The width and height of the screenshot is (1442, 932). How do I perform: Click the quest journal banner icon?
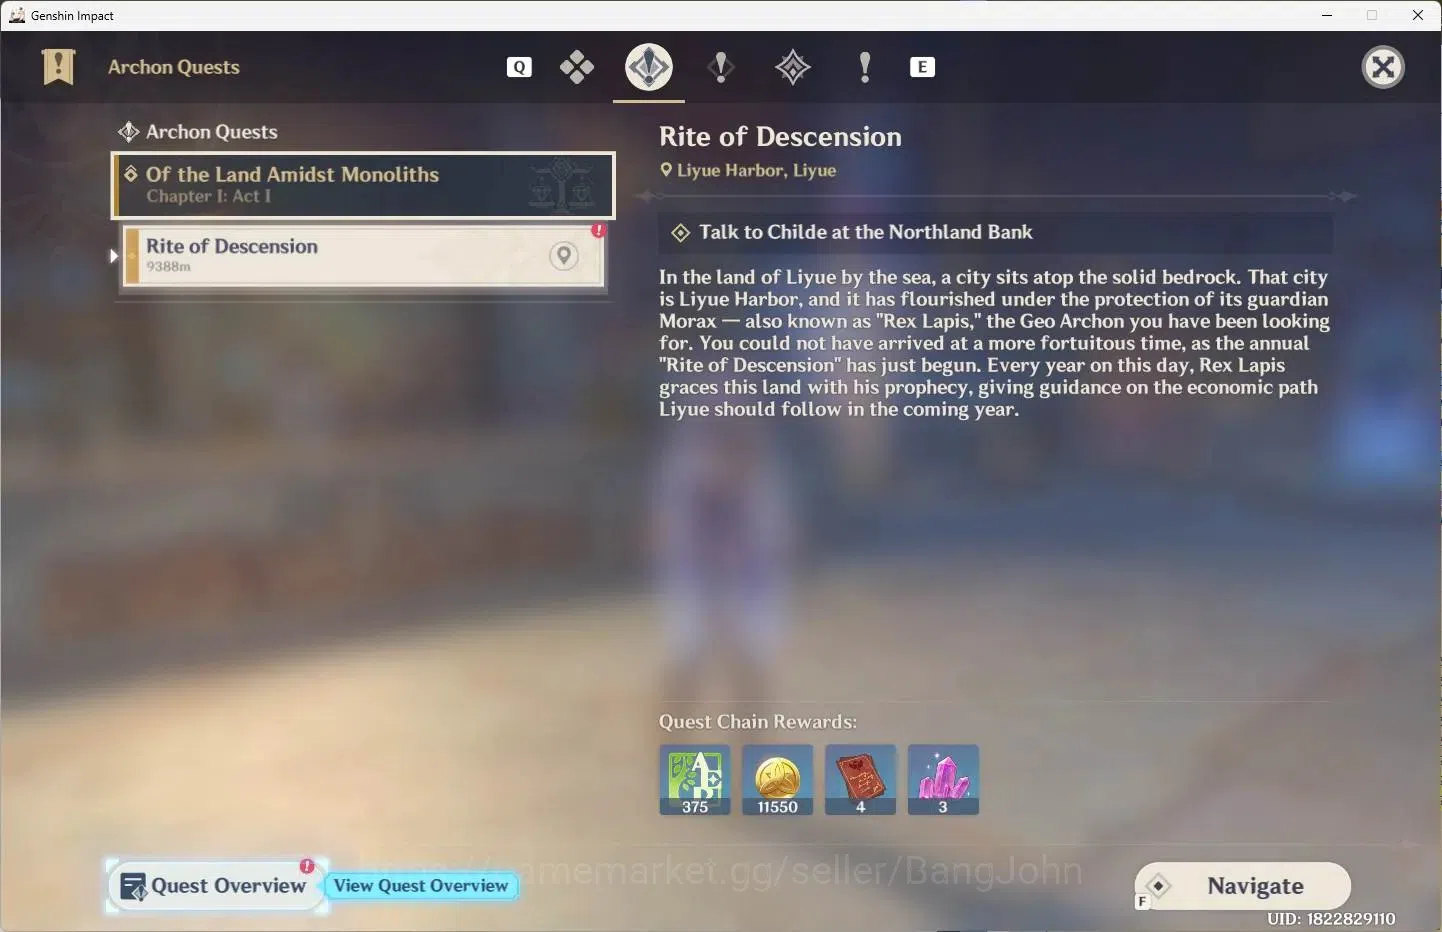pyautogui.click(x=59, y=67)
